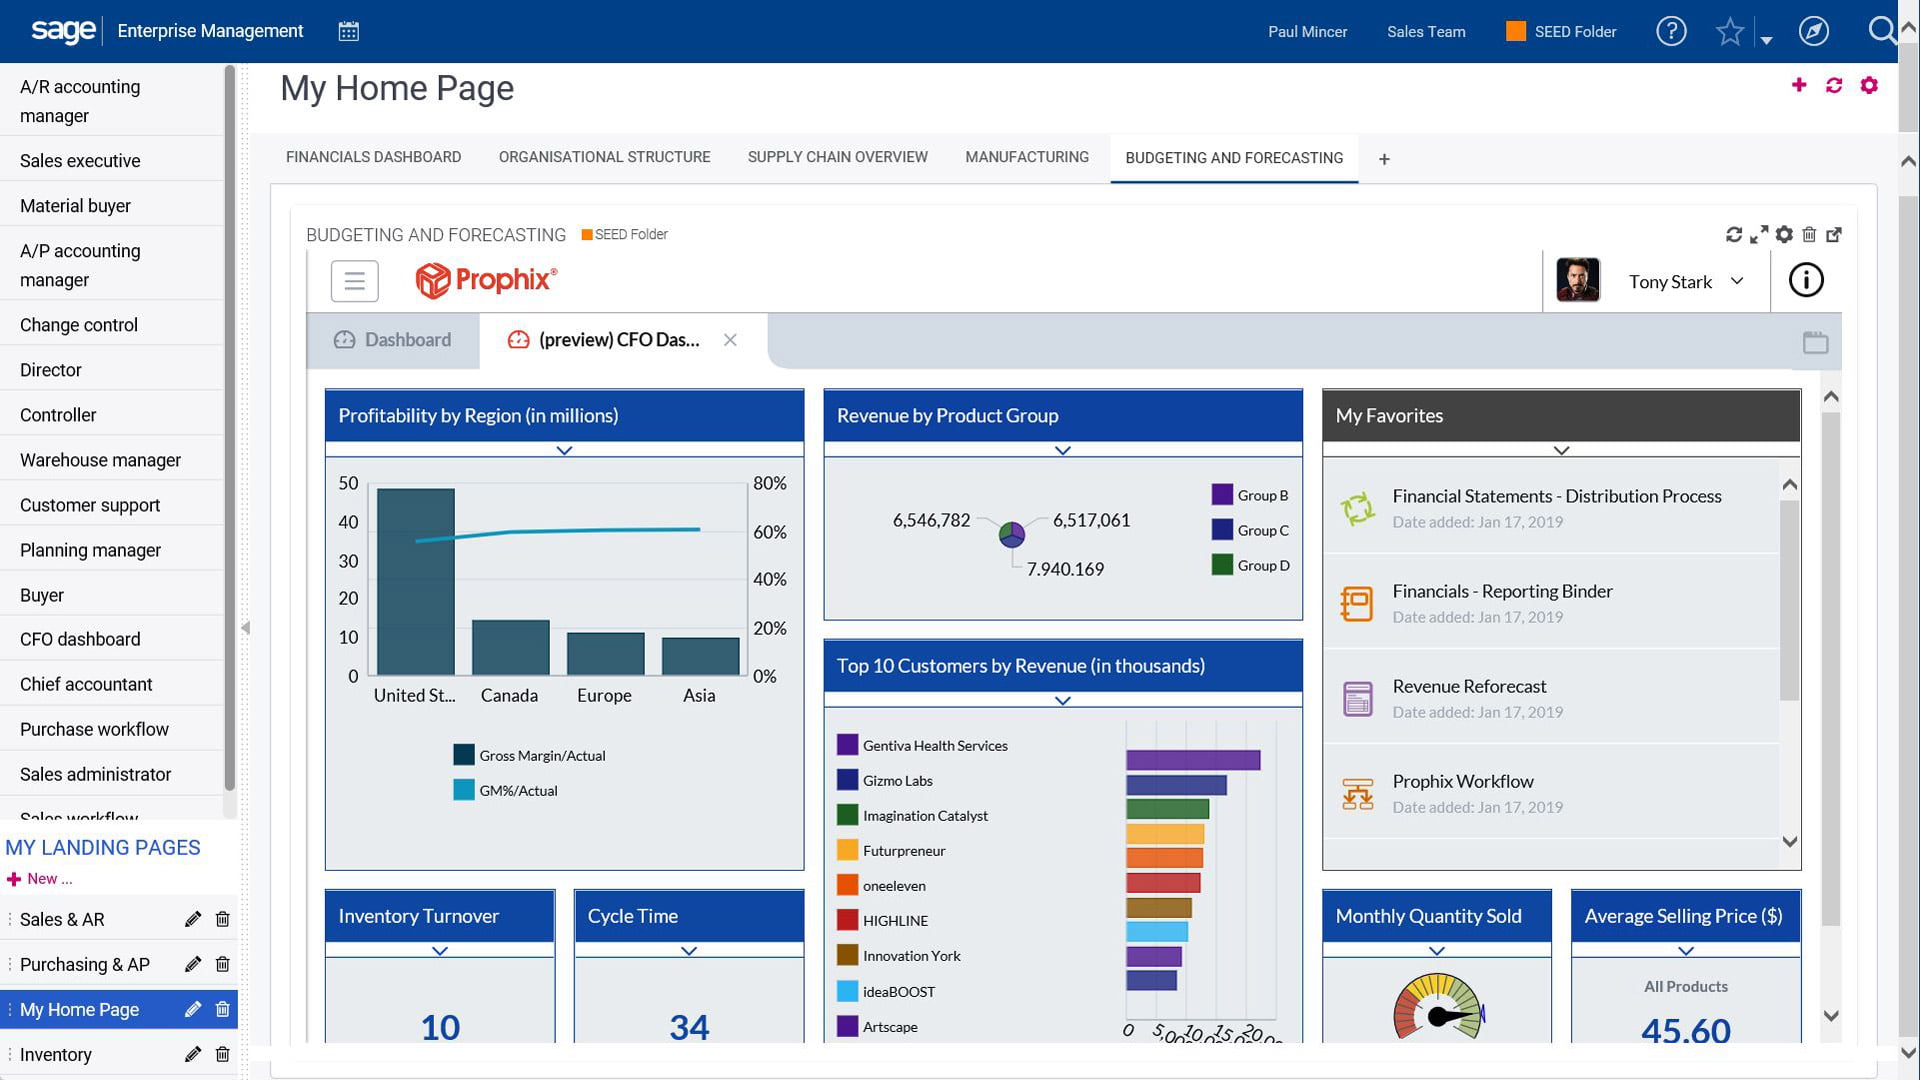Open the Prophix hamburger menu
Viewport: 1920px width, 1080px height.
(354, 281)
